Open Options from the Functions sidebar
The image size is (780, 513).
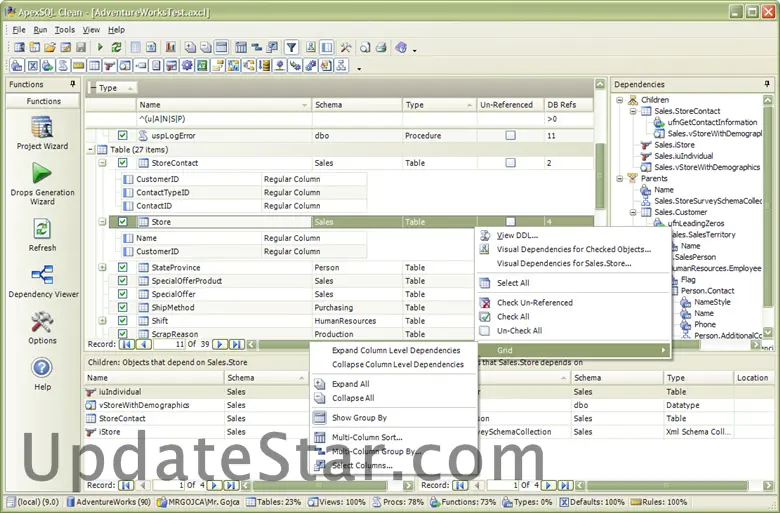click(x=42, y=328)
